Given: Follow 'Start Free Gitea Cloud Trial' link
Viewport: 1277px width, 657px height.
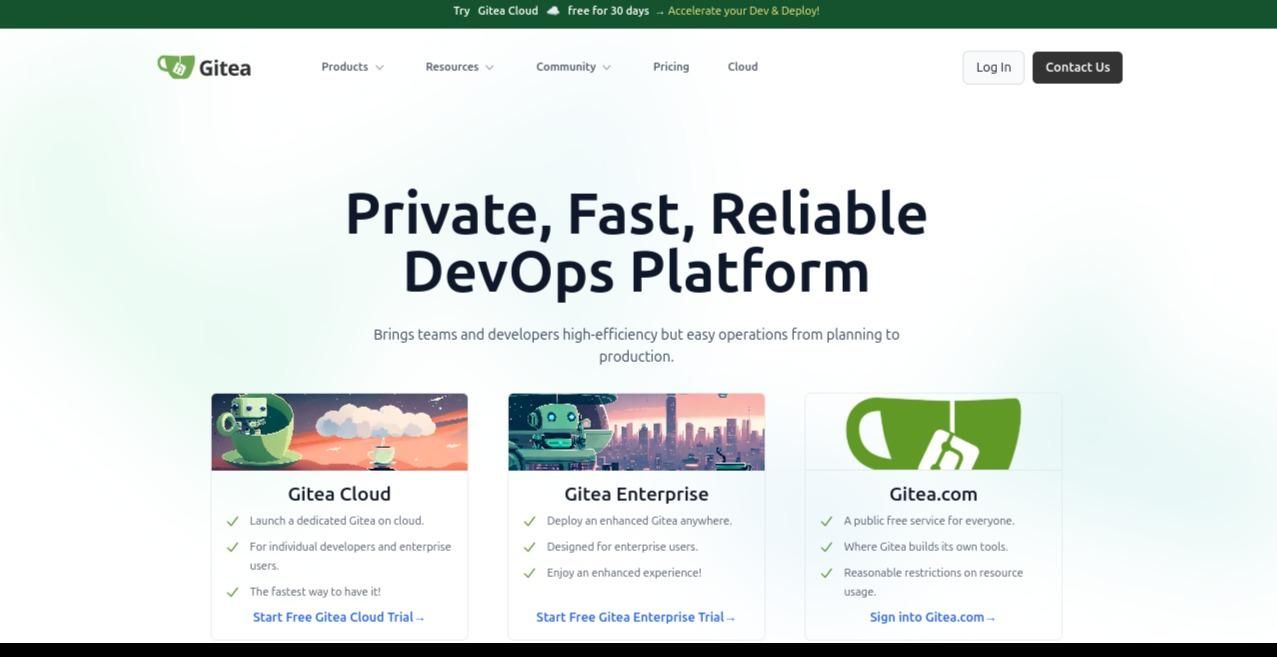Looking at the screenshot, I should tap(339, 617).
